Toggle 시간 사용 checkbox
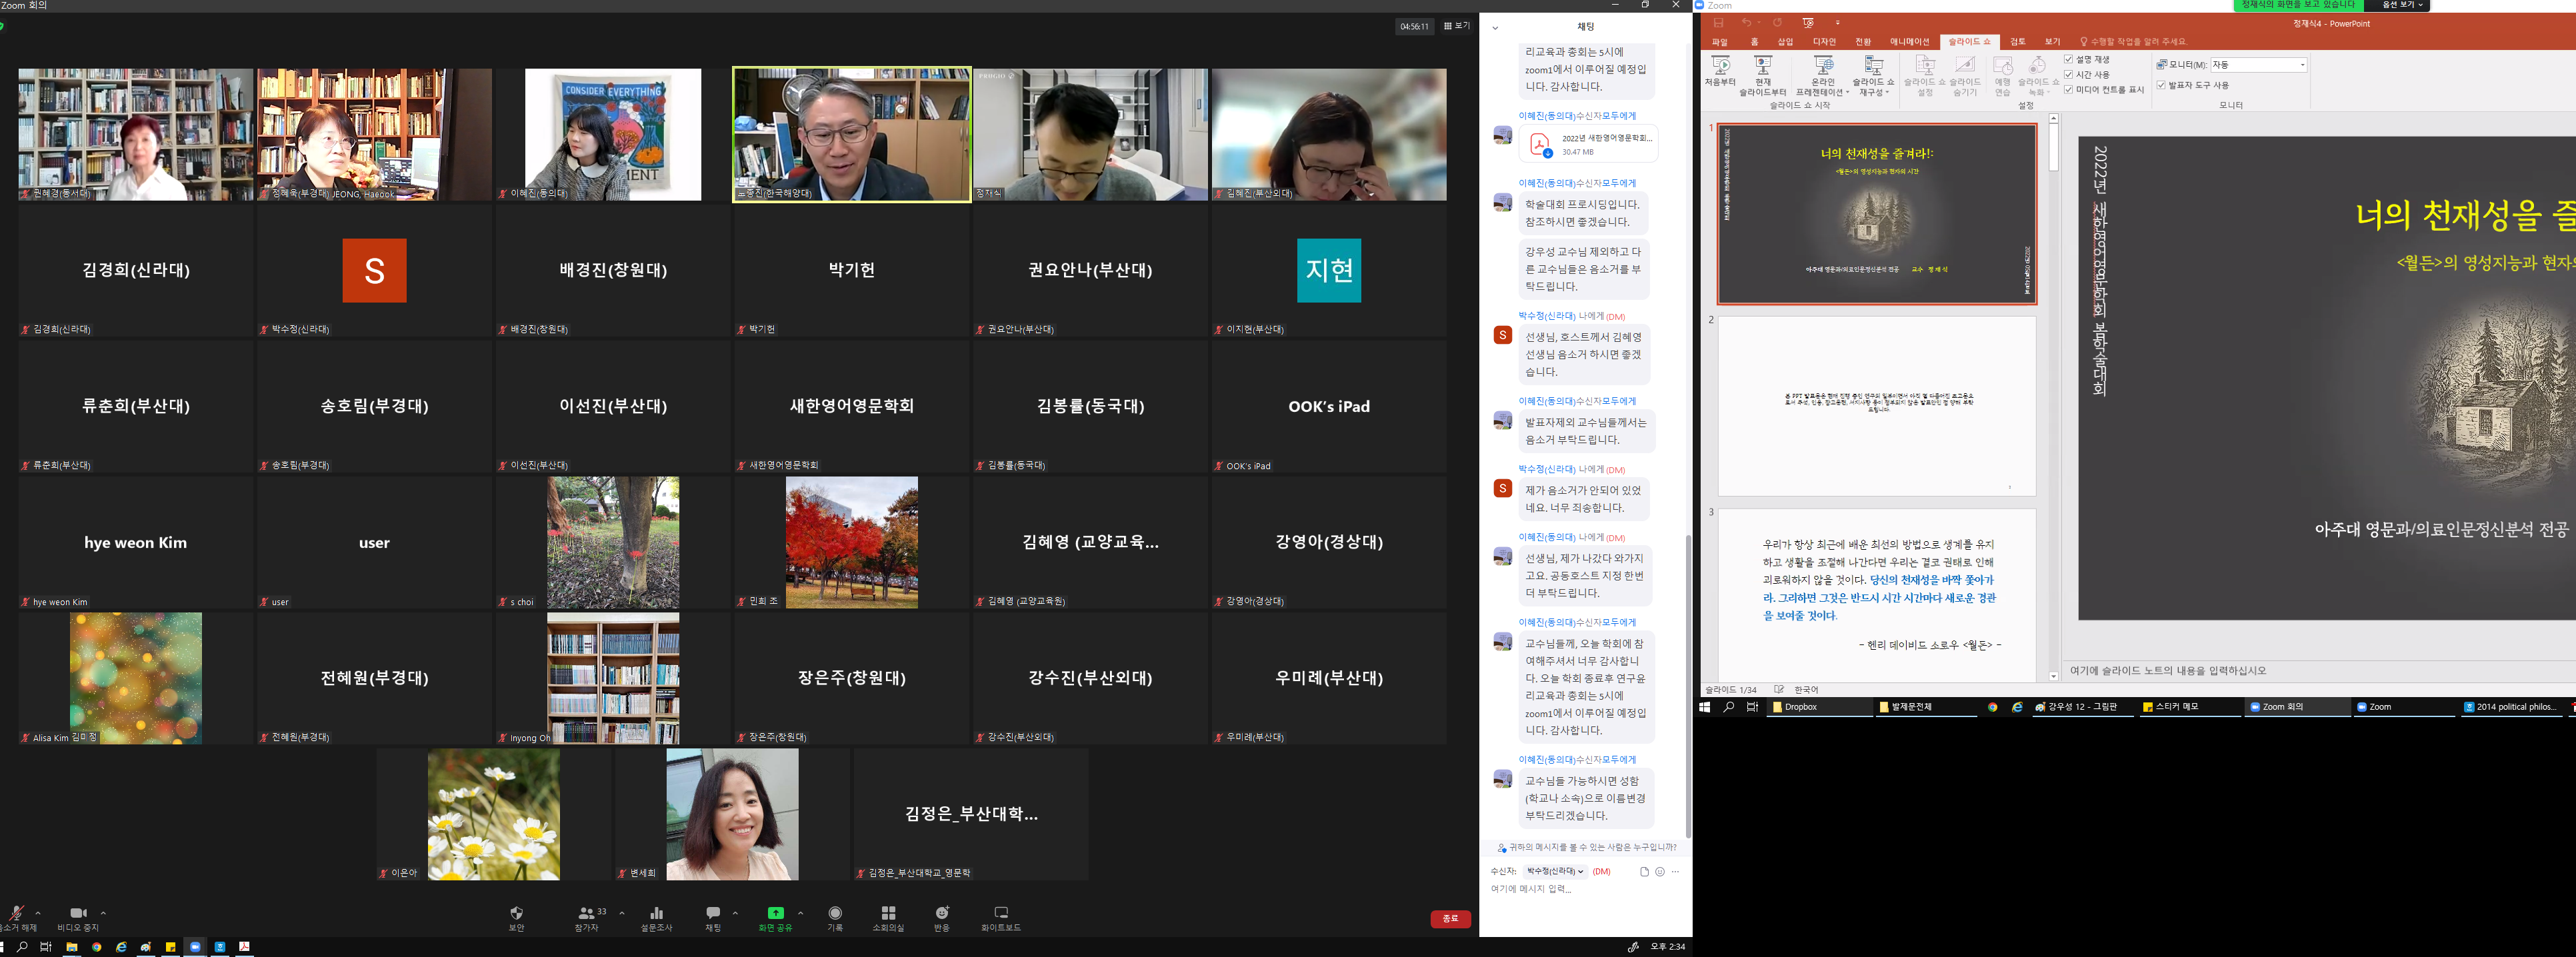The height and width of the screenshot is (957, 2576). pos(2069,75)
